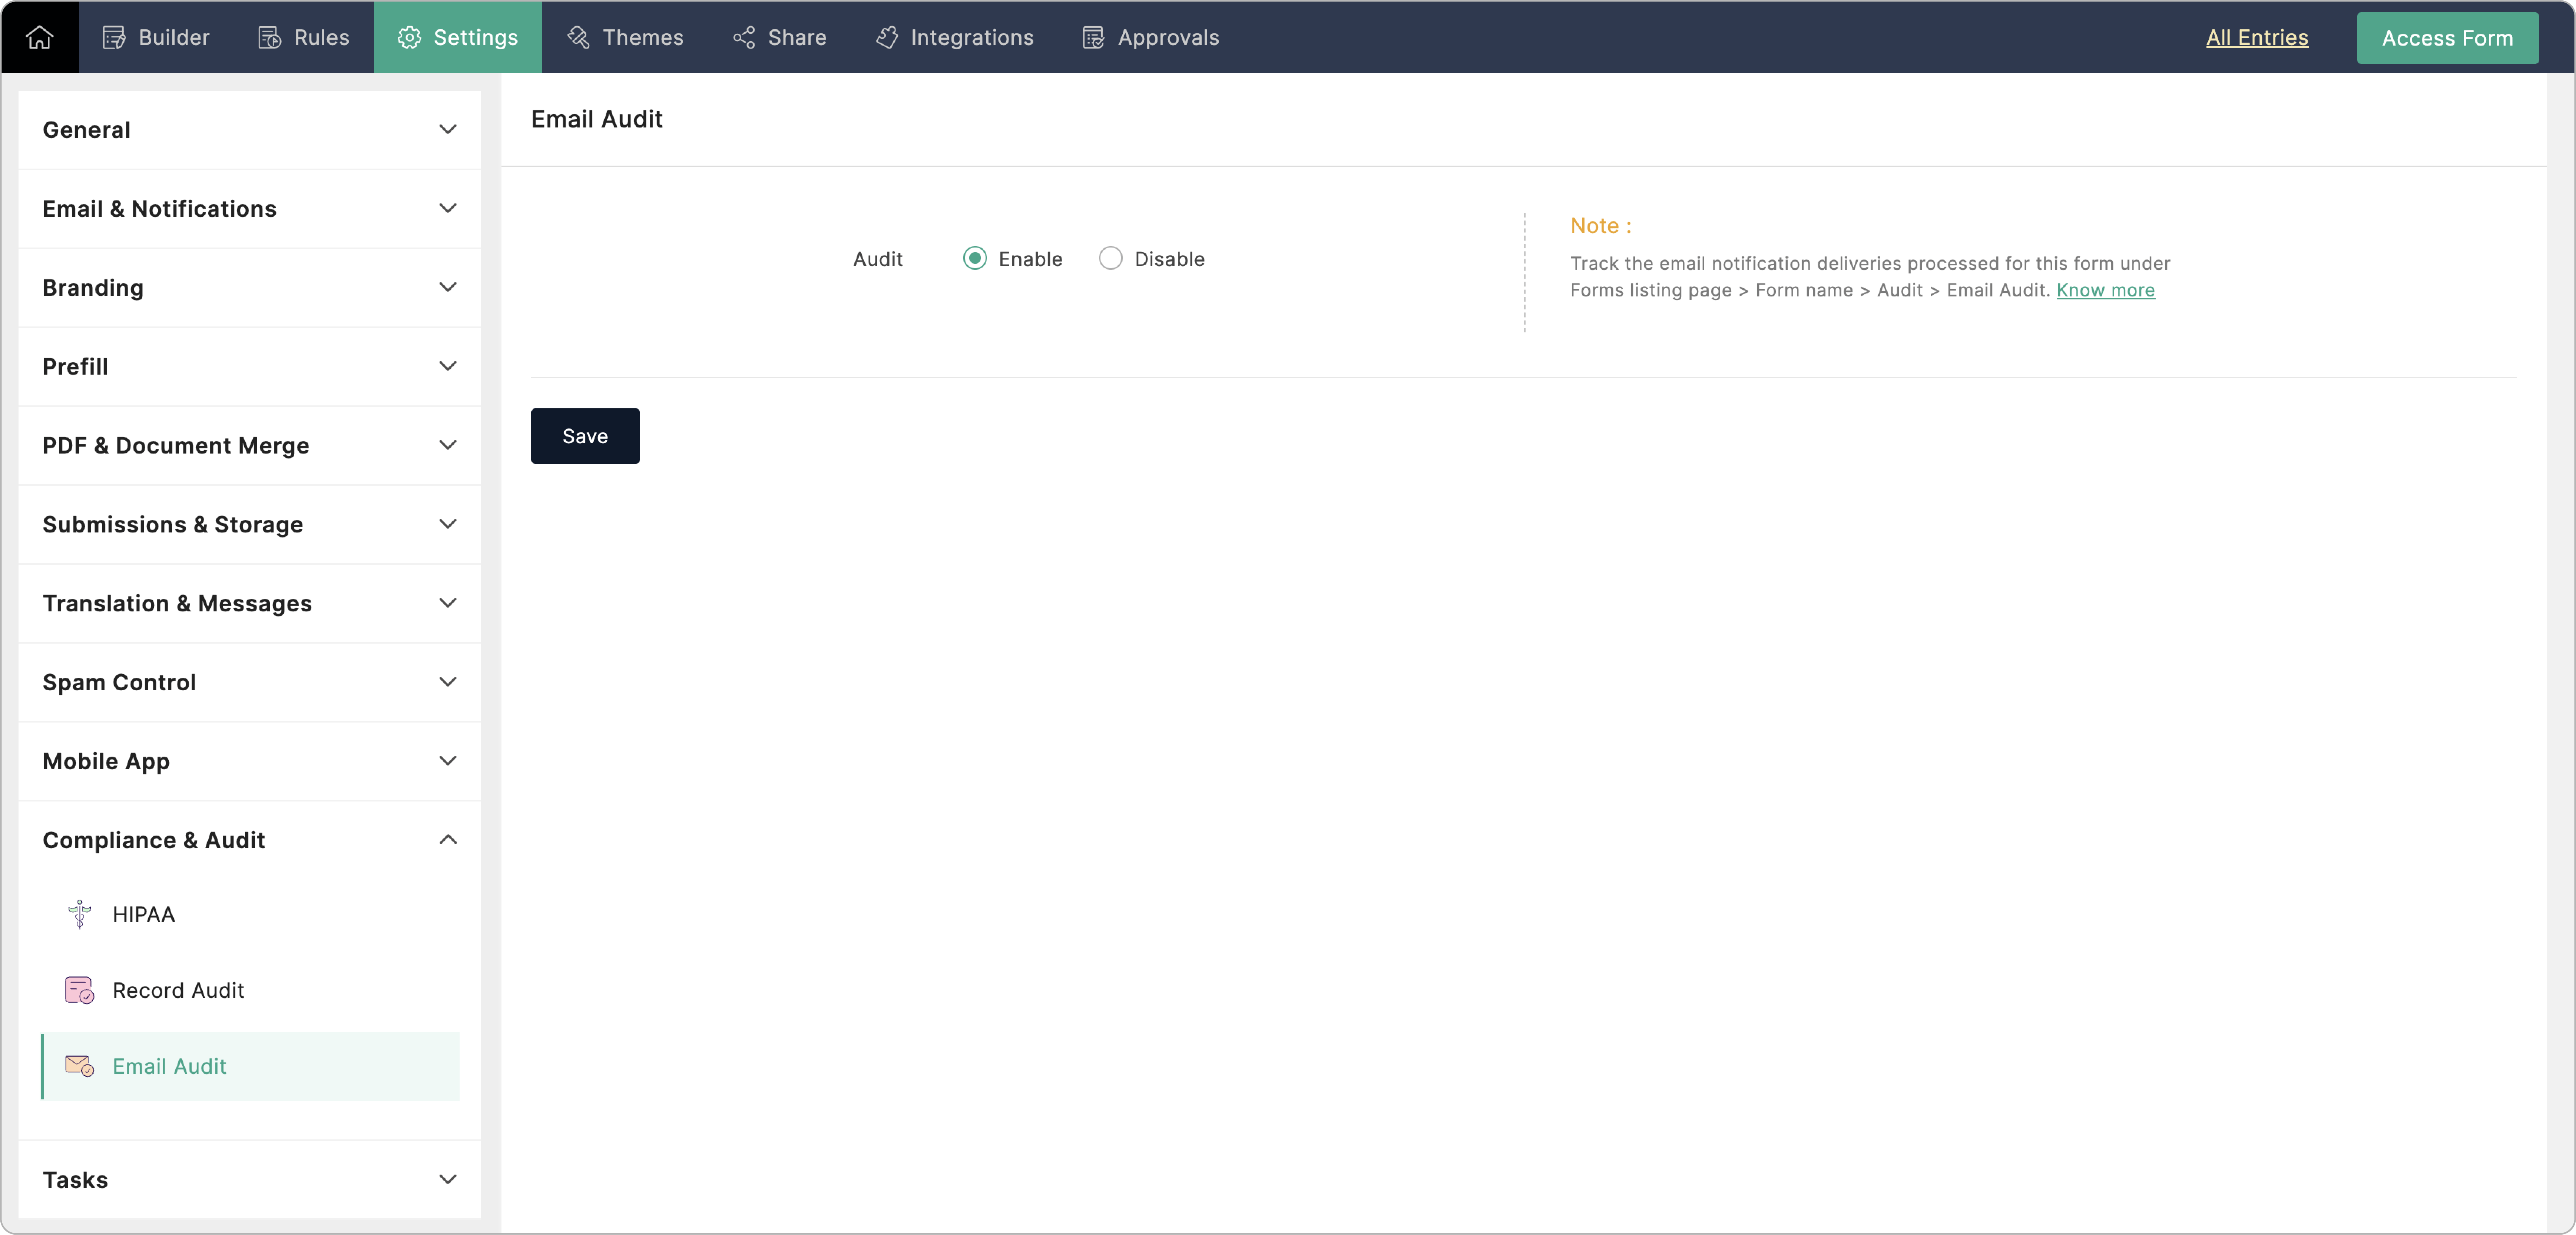Image resolution: width=2576 pixels, height=1235 pixels.
Task: Click the Tasks section heading
Action: tap(75, 1180)
